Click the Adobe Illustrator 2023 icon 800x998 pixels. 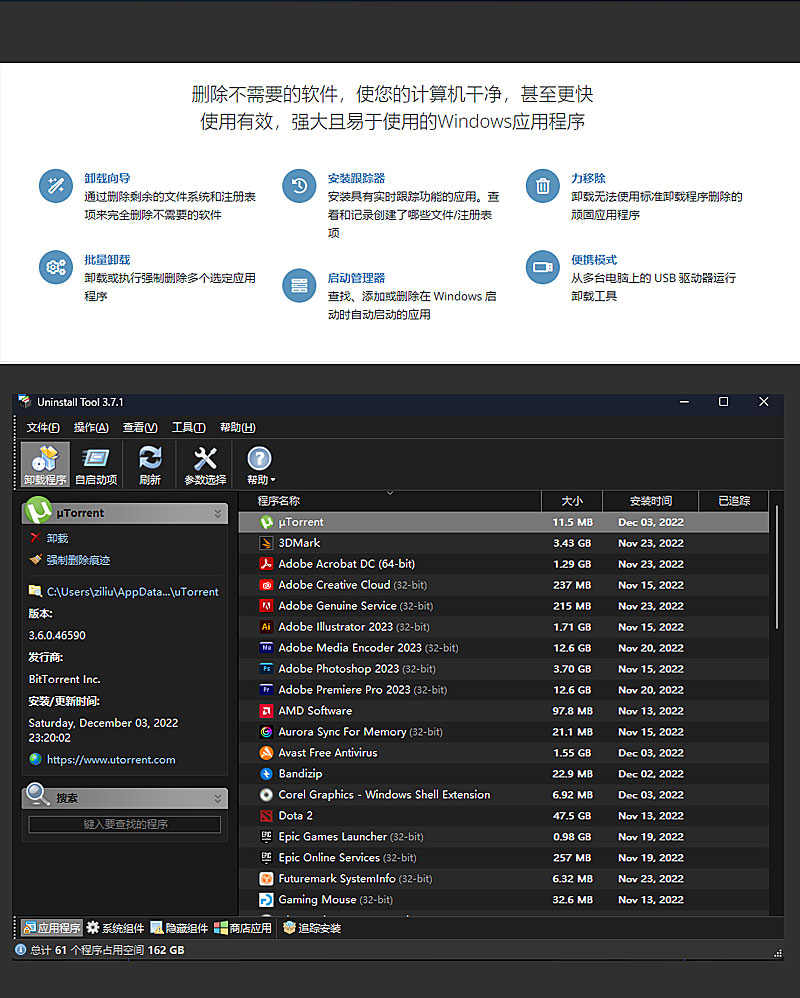(x=266, y=627)
